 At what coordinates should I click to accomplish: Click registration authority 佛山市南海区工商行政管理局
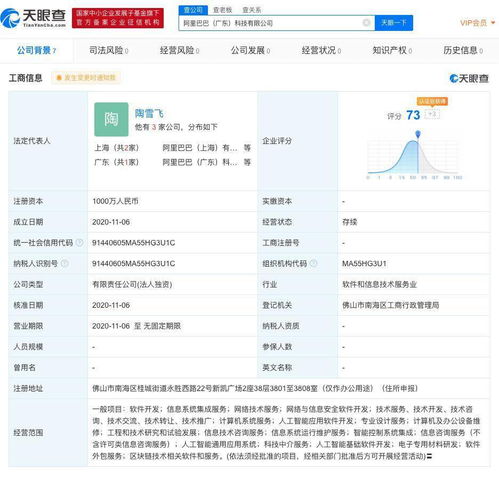[390, 305]
